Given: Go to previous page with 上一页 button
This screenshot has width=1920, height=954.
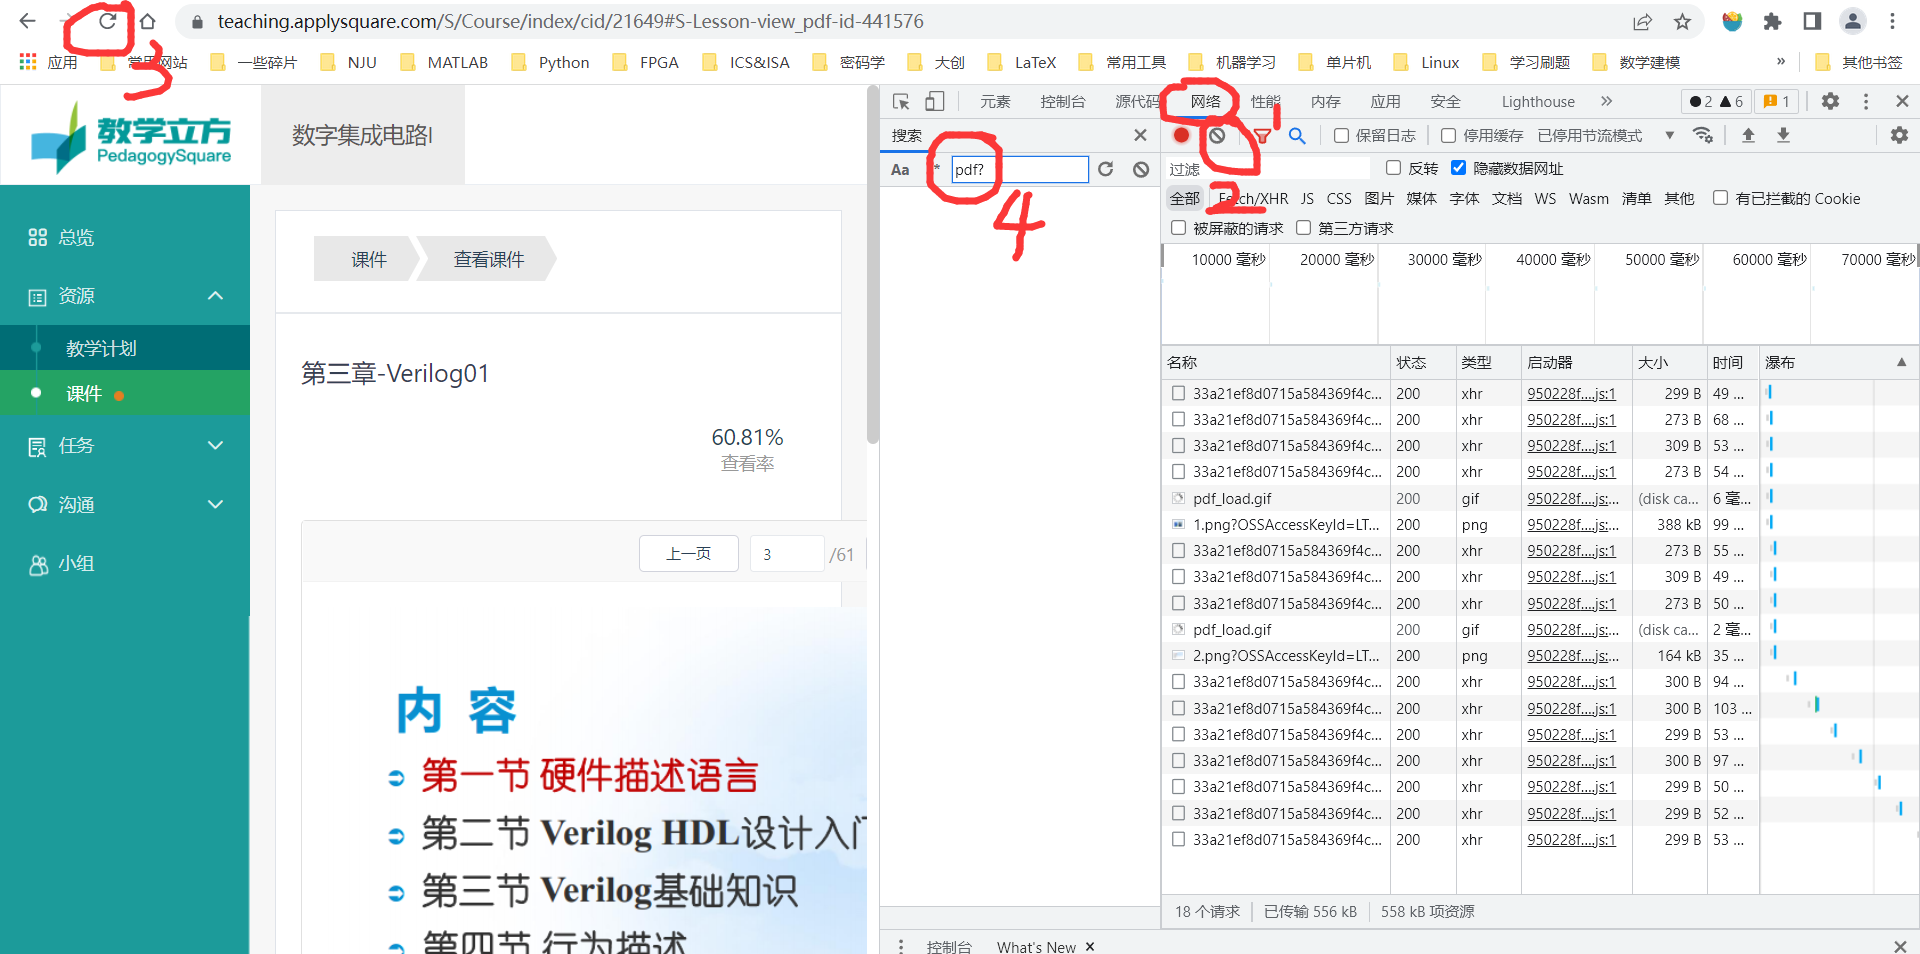Looking at the screenshot, I should point(688,553).
